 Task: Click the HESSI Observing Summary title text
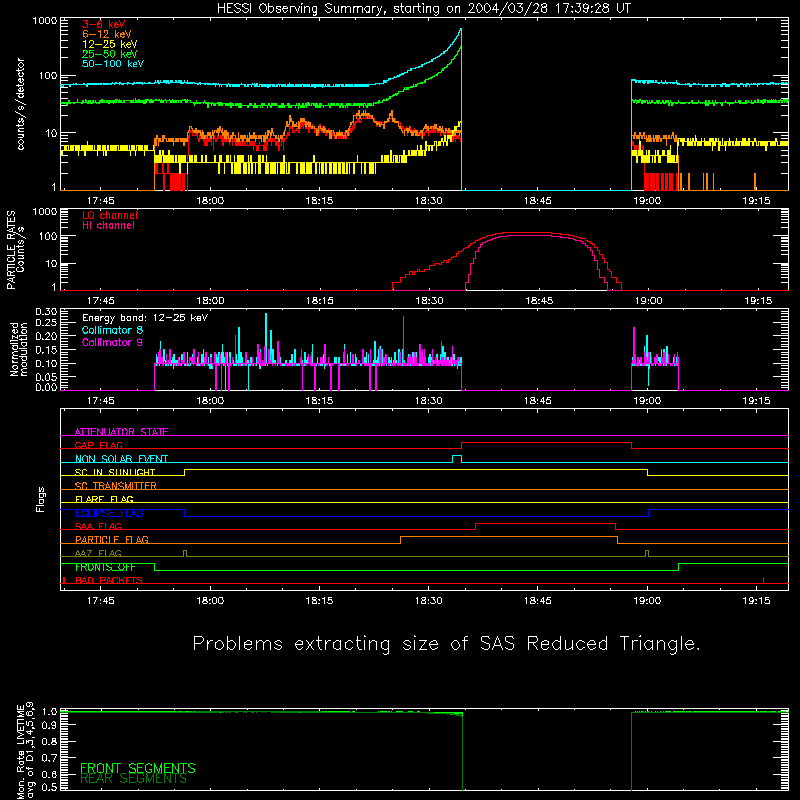(424, 8)
